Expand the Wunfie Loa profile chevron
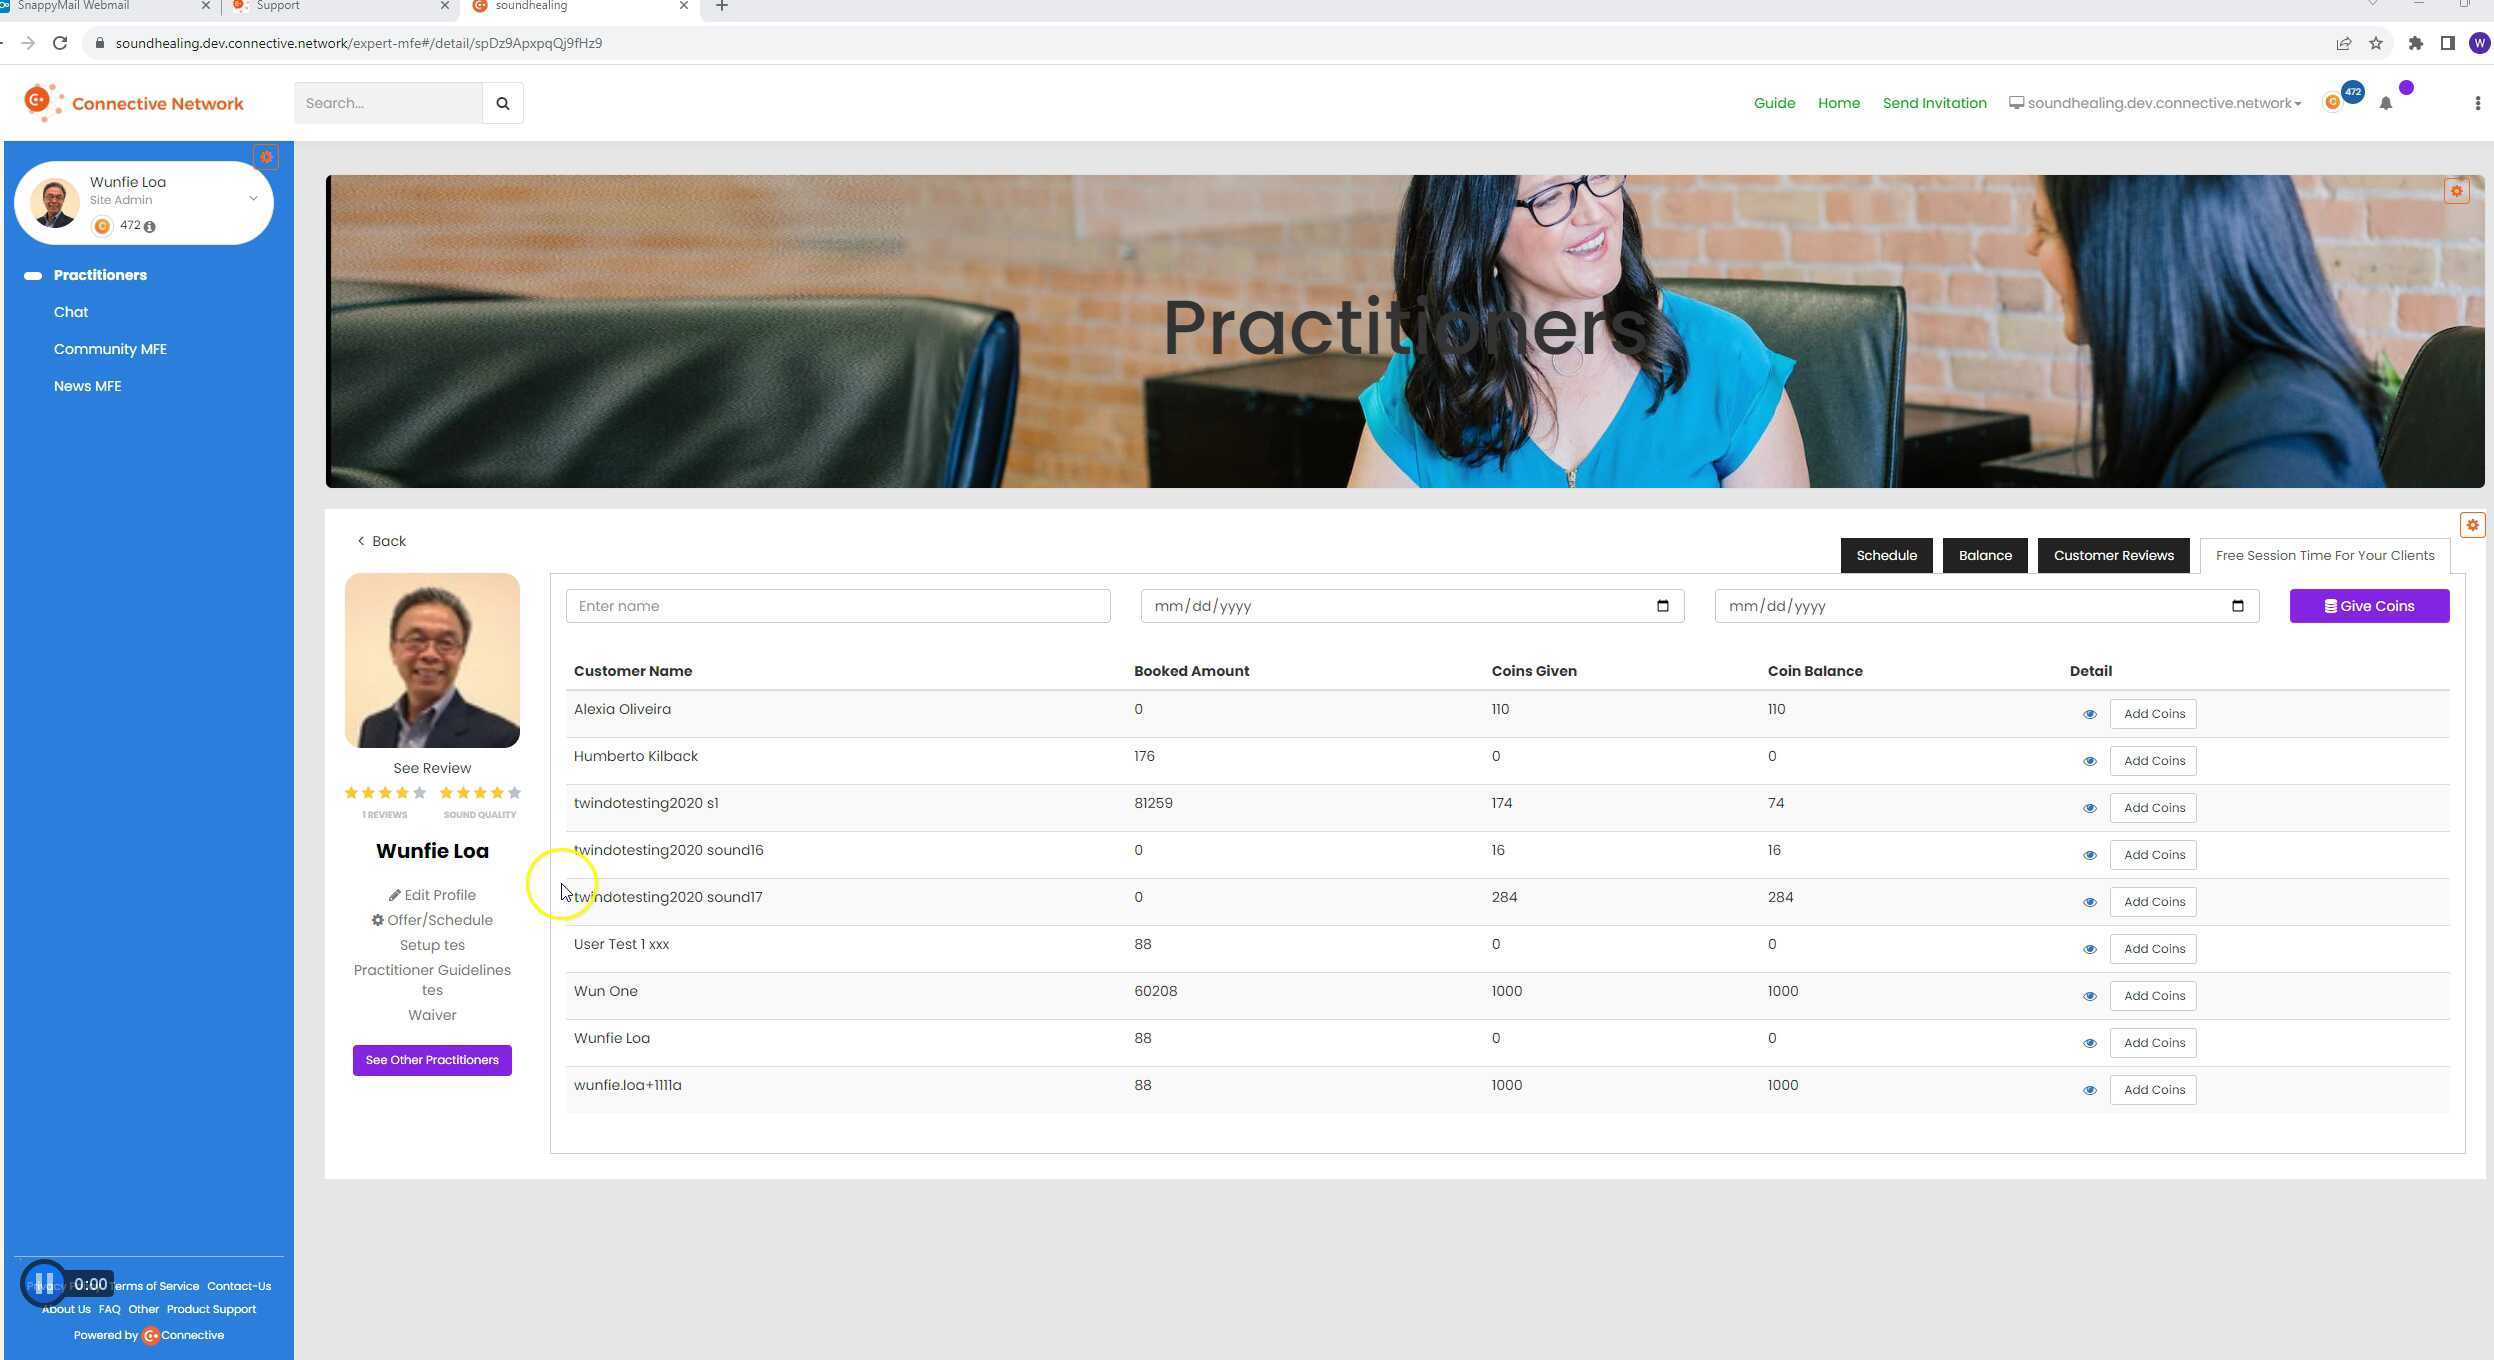Viewport: 2494px width, 1360px height. (x=253, y=199)
